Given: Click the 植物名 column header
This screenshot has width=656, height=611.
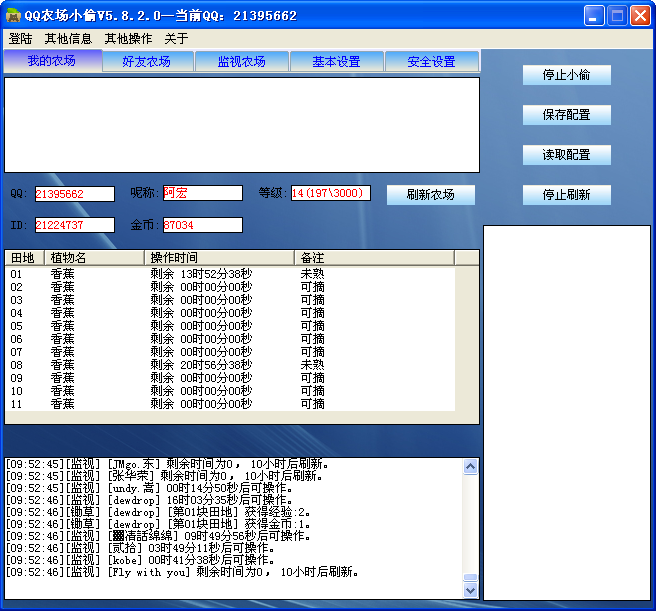Looking at the screenshot, I should [95, 258].
